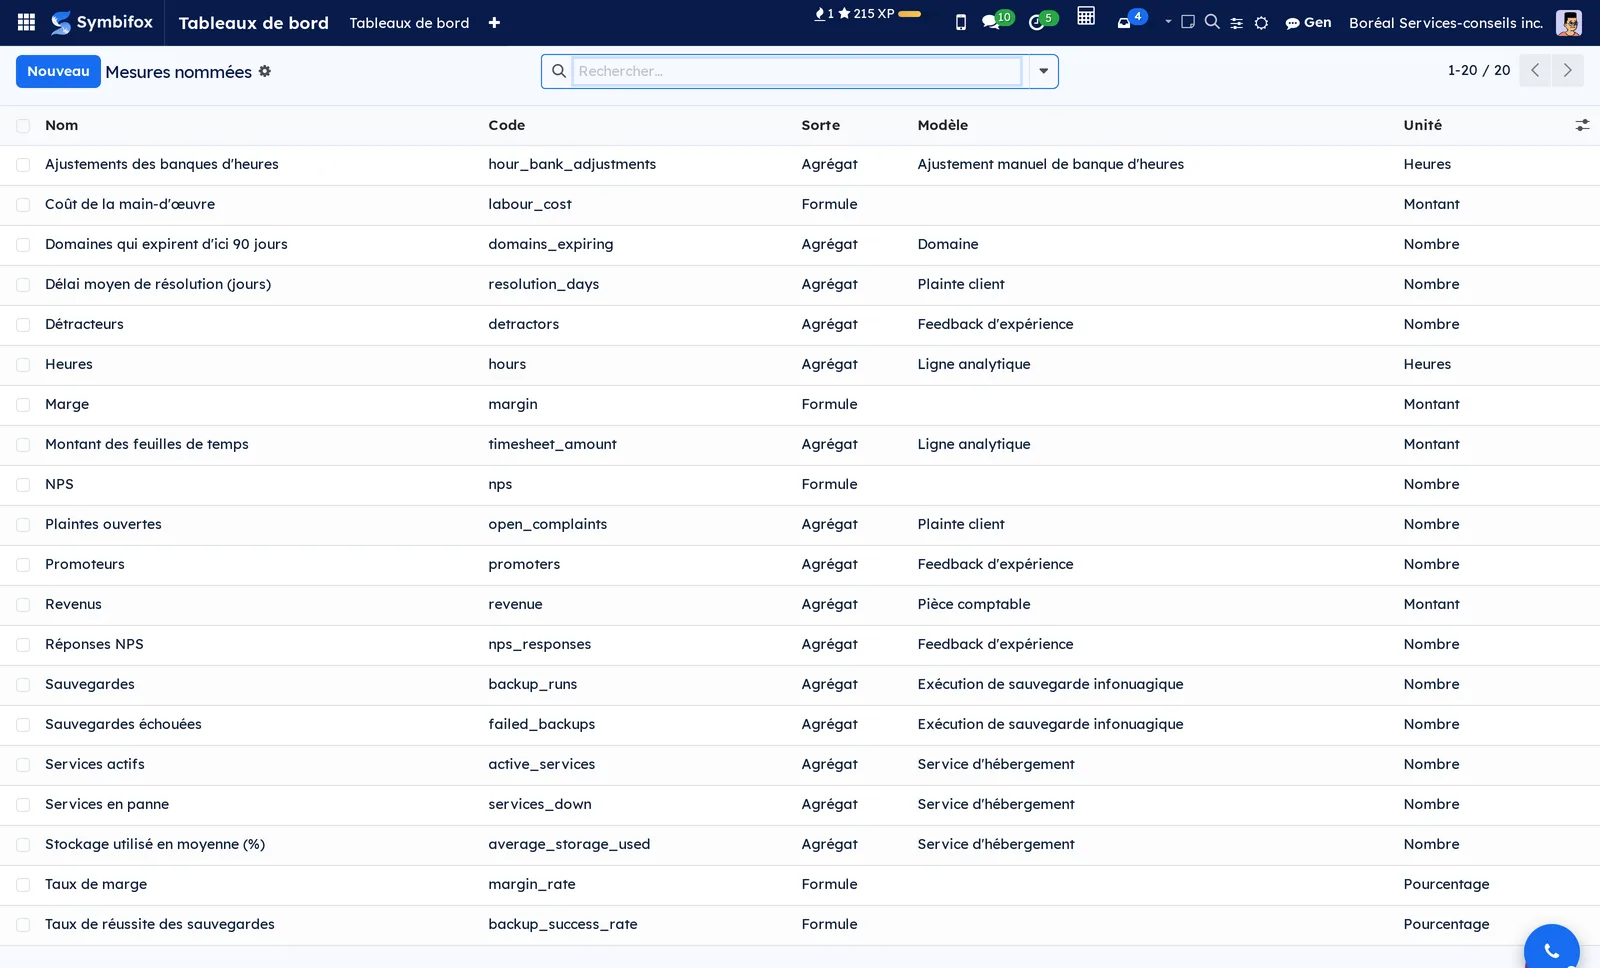Image resolution: width=1600 pixels, height=968 pixels.
Task: Sort by the Code column header
Action: click(x=506, y=125)
